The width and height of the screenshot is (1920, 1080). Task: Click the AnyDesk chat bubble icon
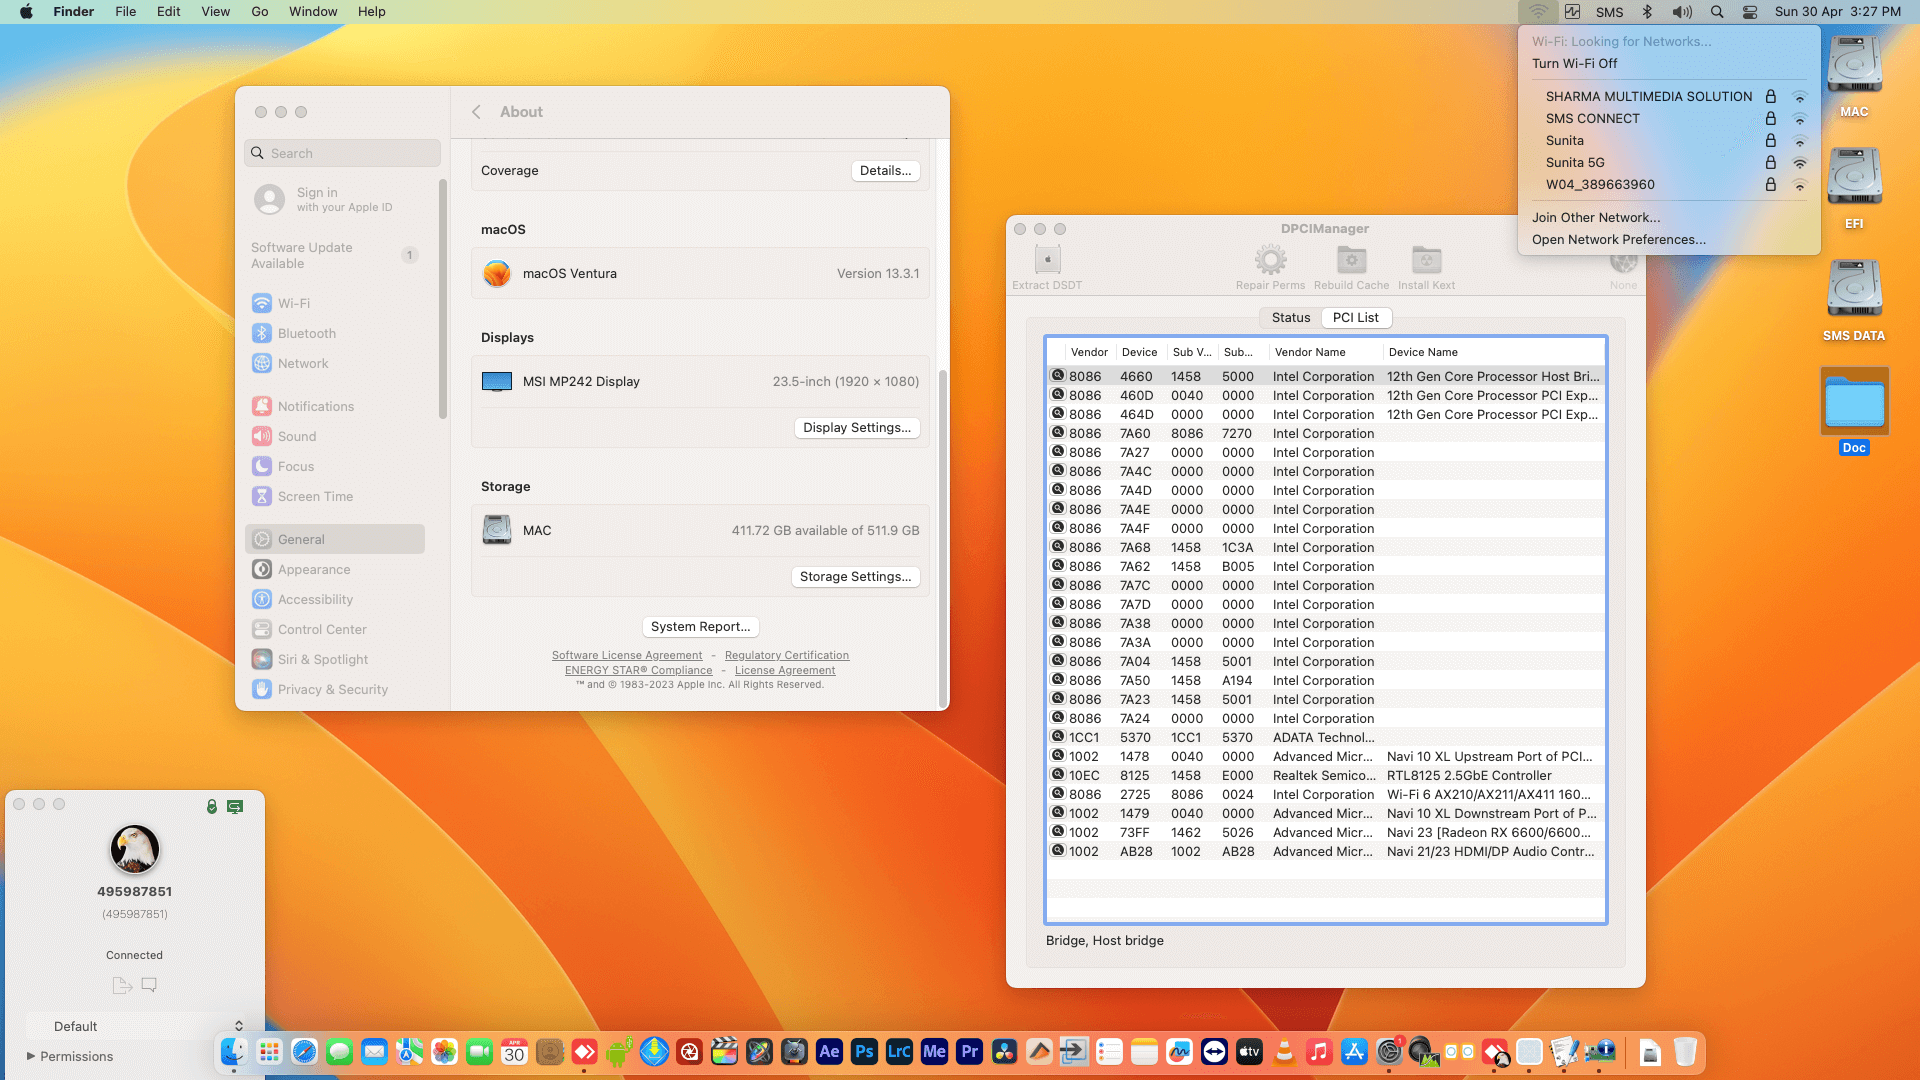[x=149, y=985]
